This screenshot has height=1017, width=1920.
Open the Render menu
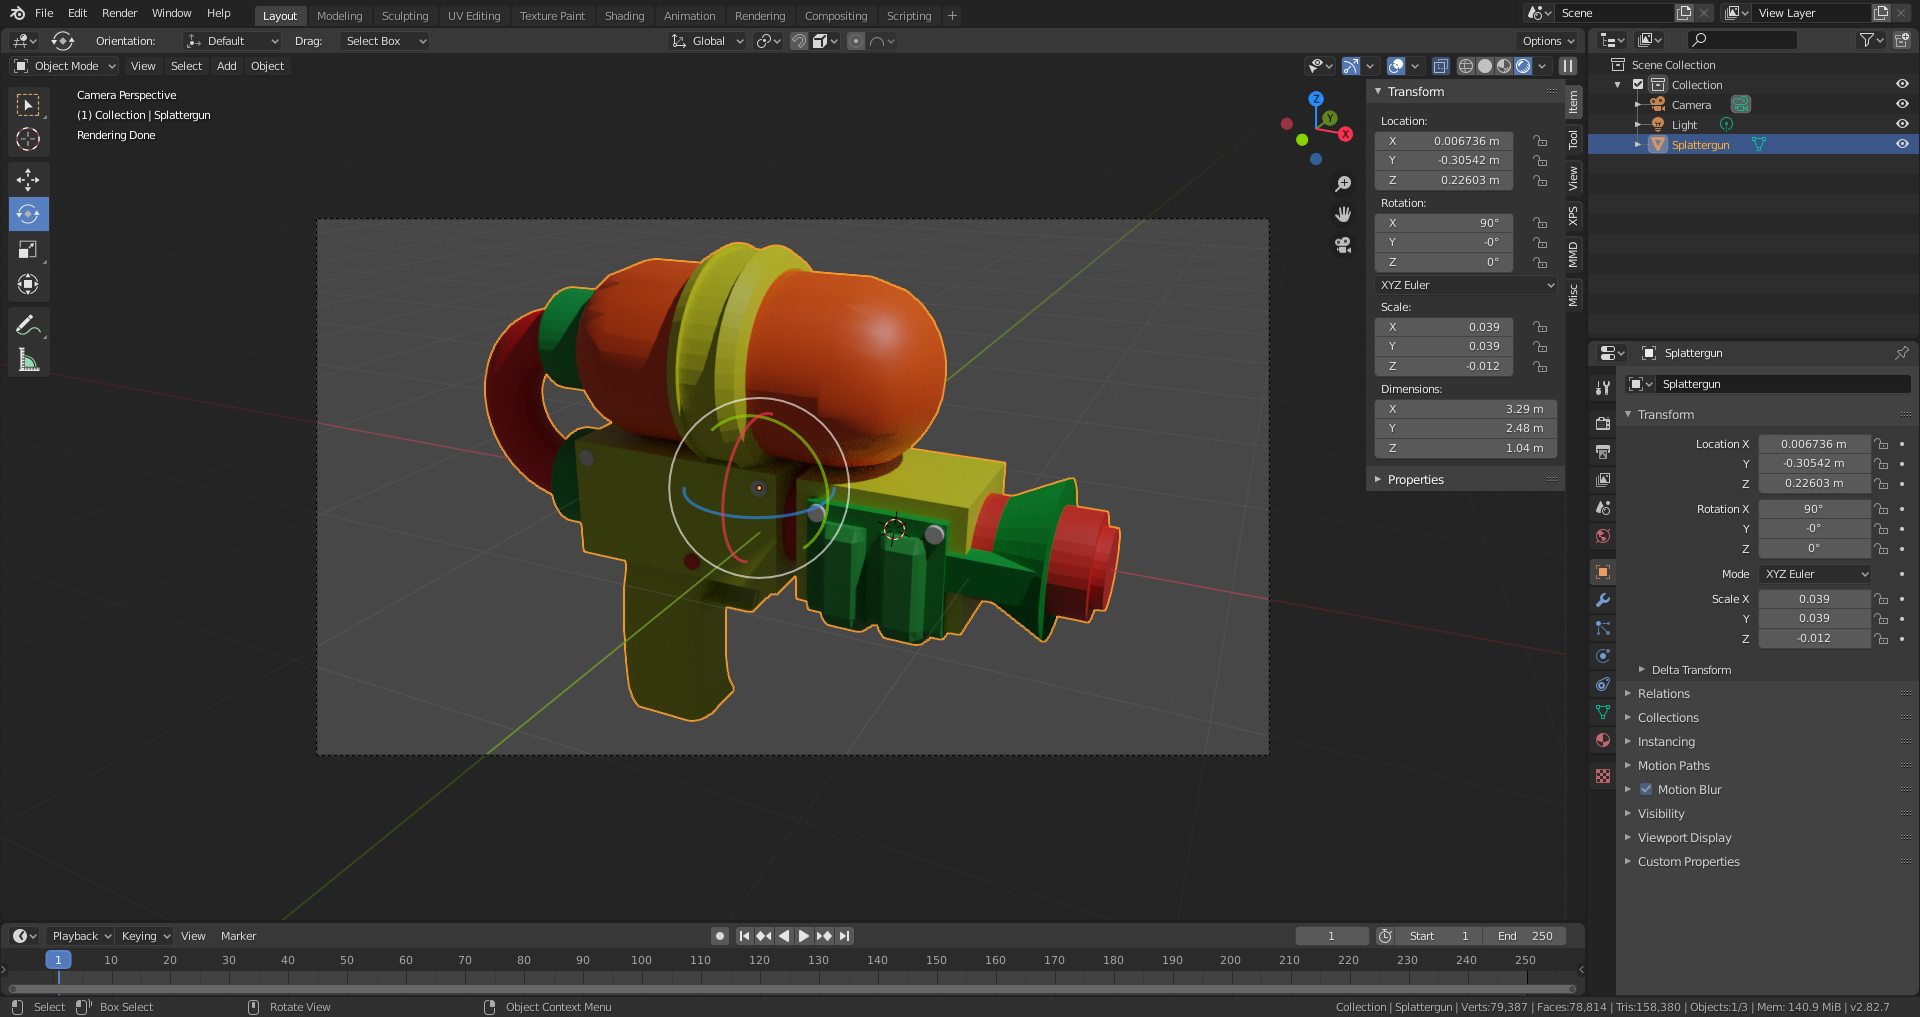coord(119,13)
